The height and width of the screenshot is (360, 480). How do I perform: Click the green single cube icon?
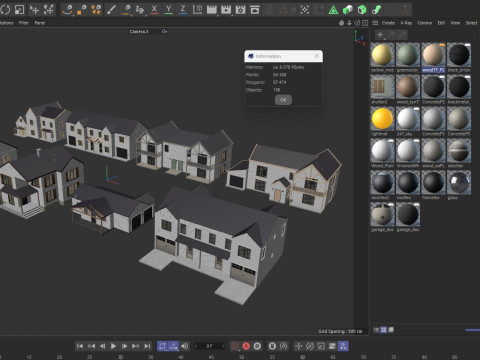click(x=362, y=10)
